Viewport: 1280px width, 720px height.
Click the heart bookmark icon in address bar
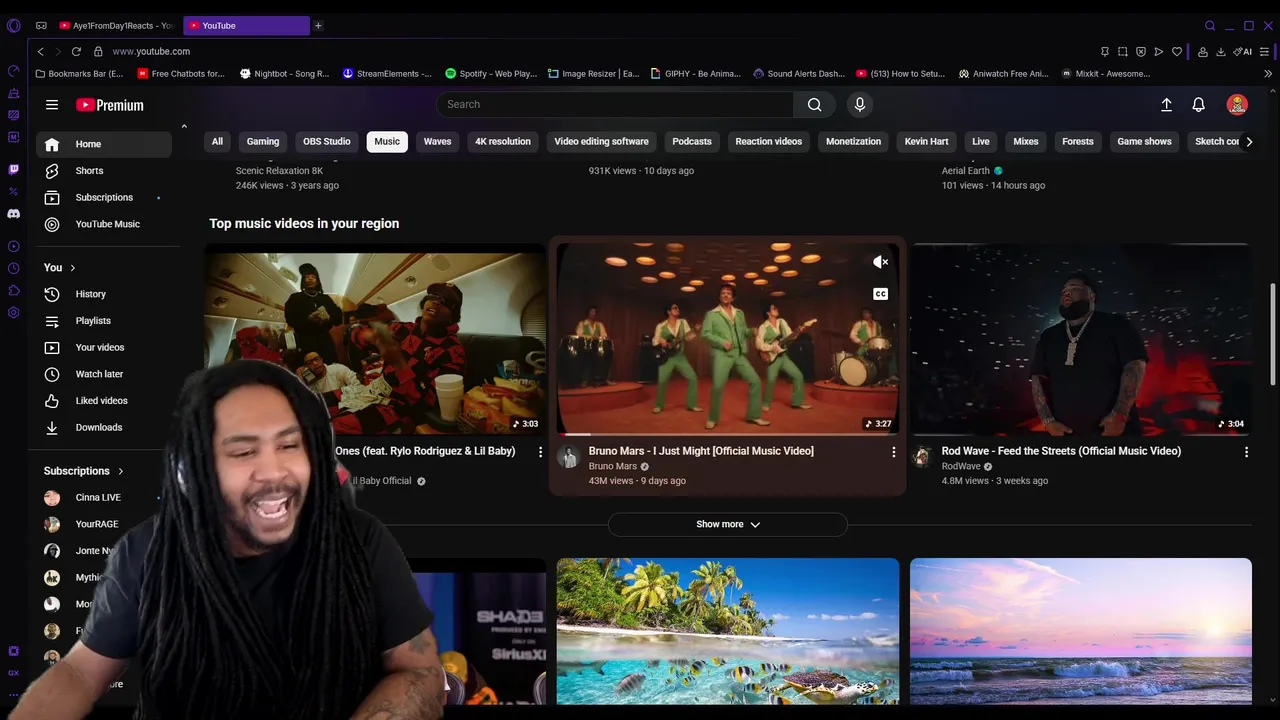coord(1177,51)
